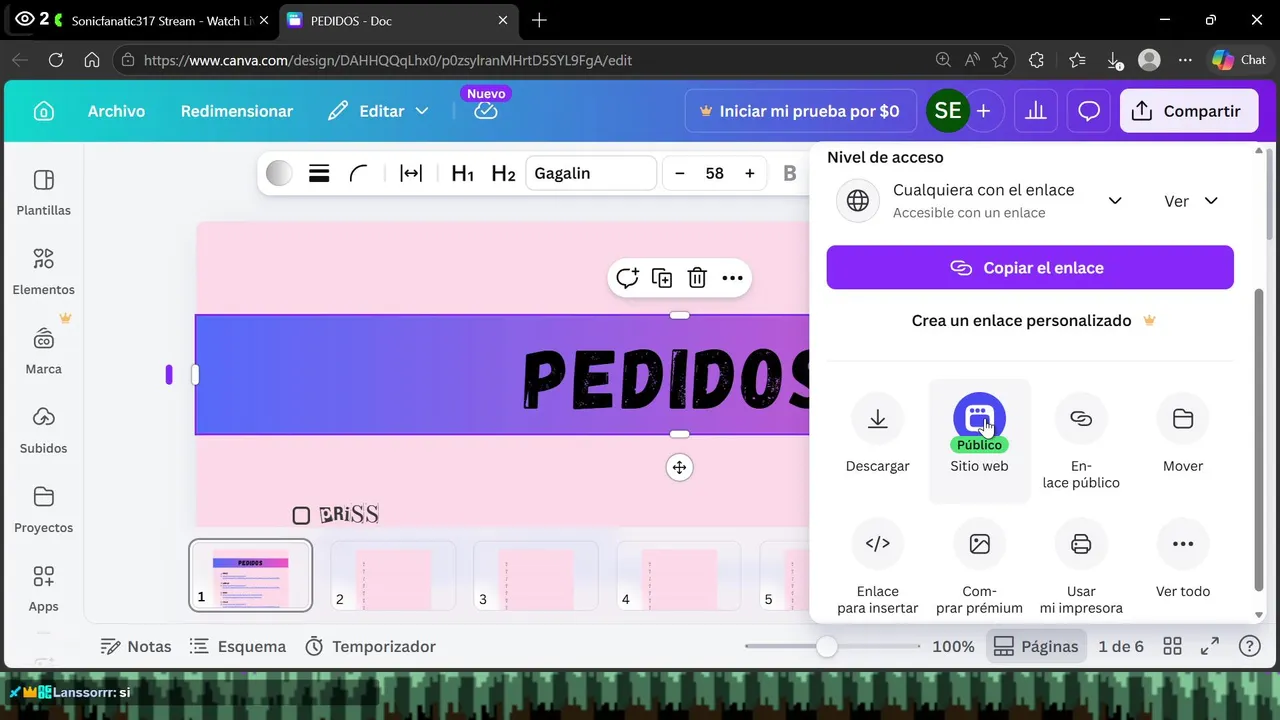Choose Enlace para insertar
The width and height of the screenshot is (1280, 720).
pyautogui.click(x=878, y=566)
